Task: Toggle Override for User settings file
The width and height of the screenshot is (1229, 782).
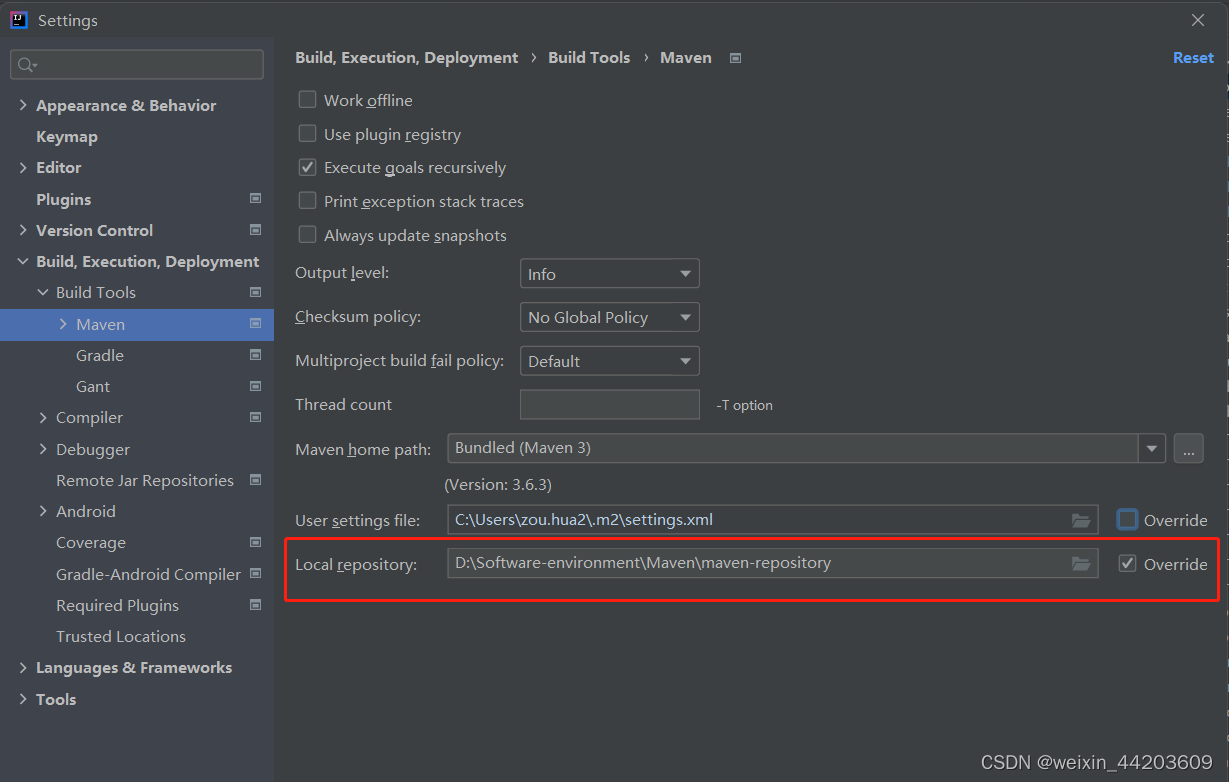Action: (1128, 520)
